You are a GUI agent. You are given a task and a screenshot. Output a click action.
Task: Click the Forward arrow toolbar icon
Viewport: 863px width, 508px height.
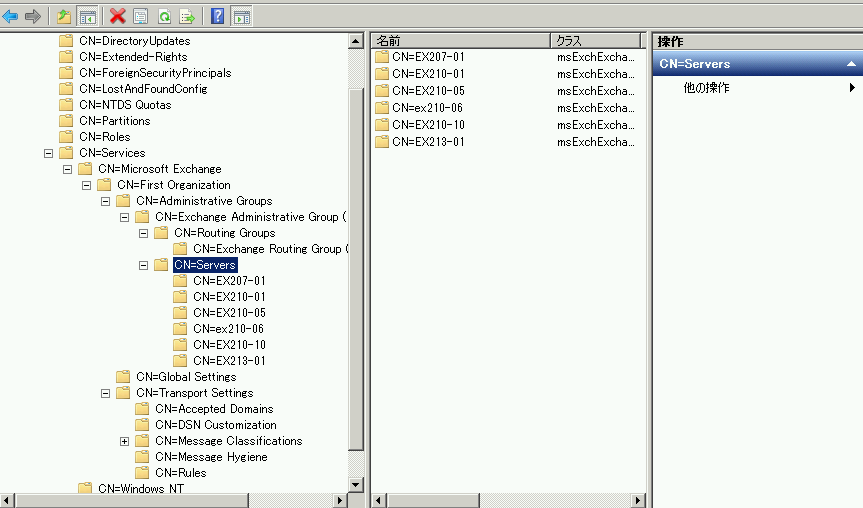(33, 17)
